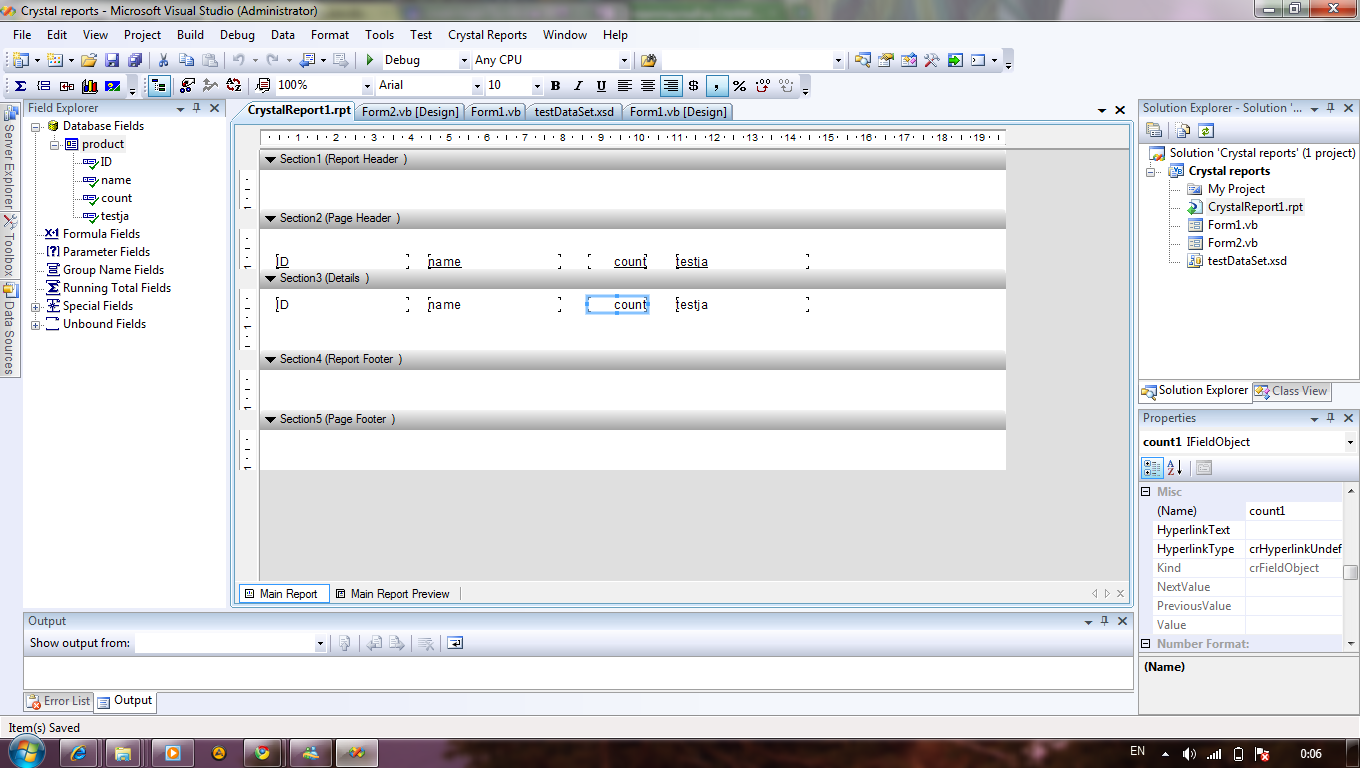Image resolution: width=1360 pixels, height=768 pixels.
Task: Refresh the Solution Explorer
Action: click(1206, 130)
